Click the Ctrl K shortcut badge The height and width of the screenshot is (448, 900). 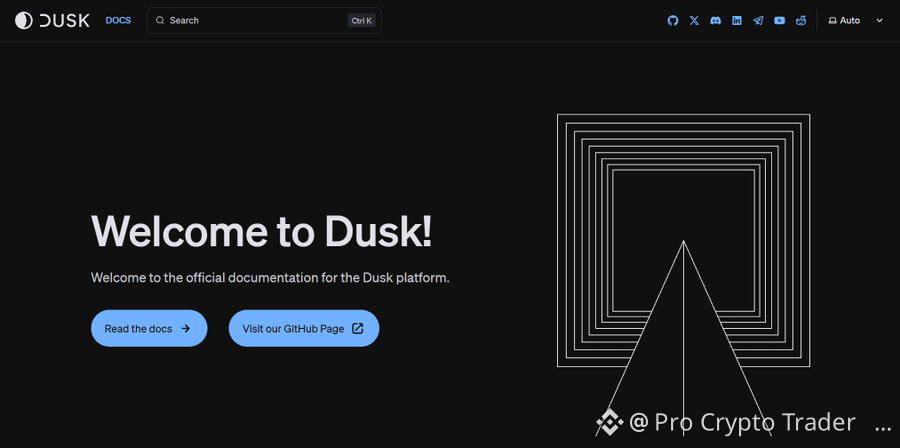[x=362, y=21]
